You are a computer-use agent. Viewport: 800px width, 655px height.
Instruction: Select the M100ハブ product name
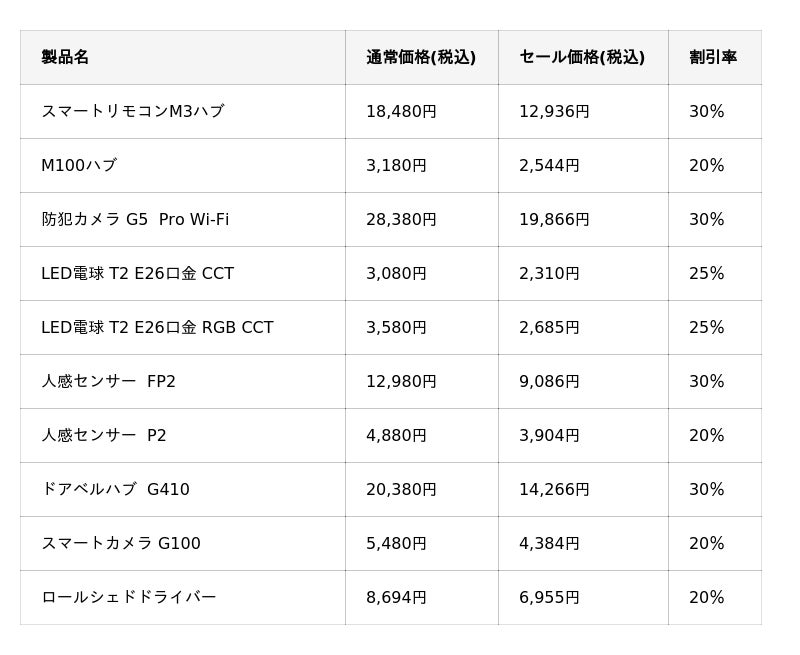(x=79, y=165)
